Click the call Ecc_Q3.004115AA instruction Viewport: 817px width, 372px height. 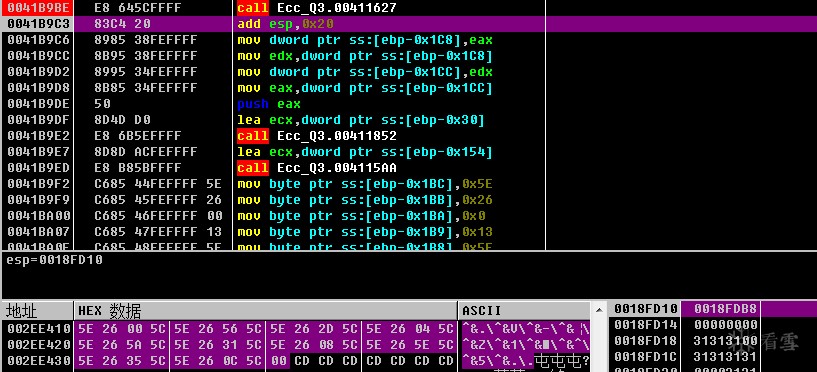tap(317, 168)
